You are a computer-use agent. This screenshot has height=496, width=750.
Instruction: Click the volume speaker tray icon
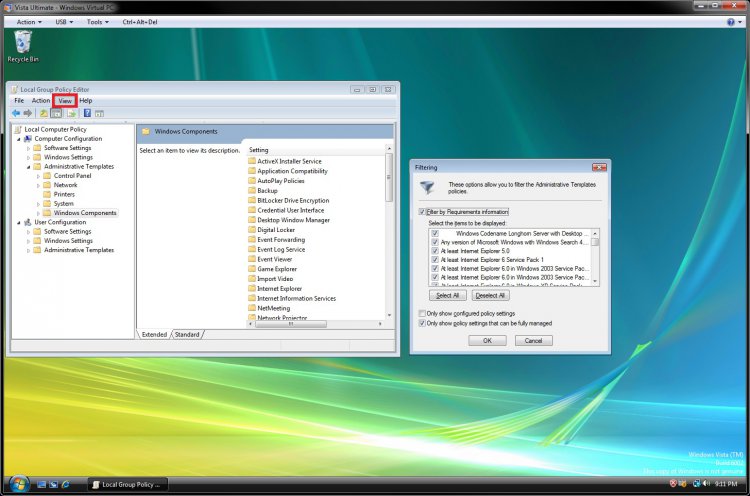tap(706, 484)
